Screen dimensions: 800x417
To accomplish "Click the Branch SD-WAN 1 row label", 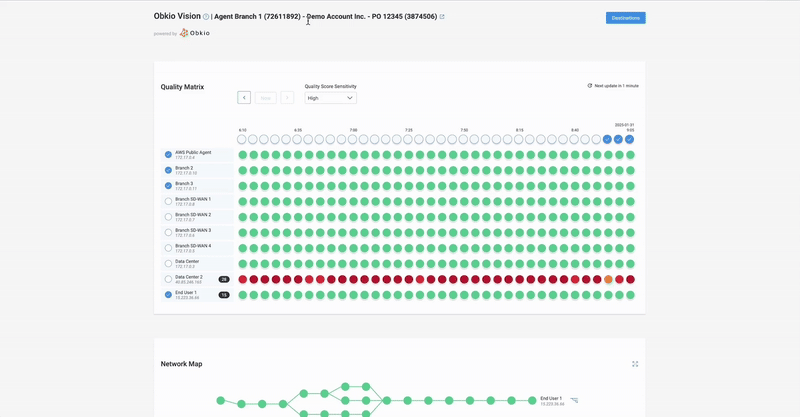I will [x=193, y=202].
